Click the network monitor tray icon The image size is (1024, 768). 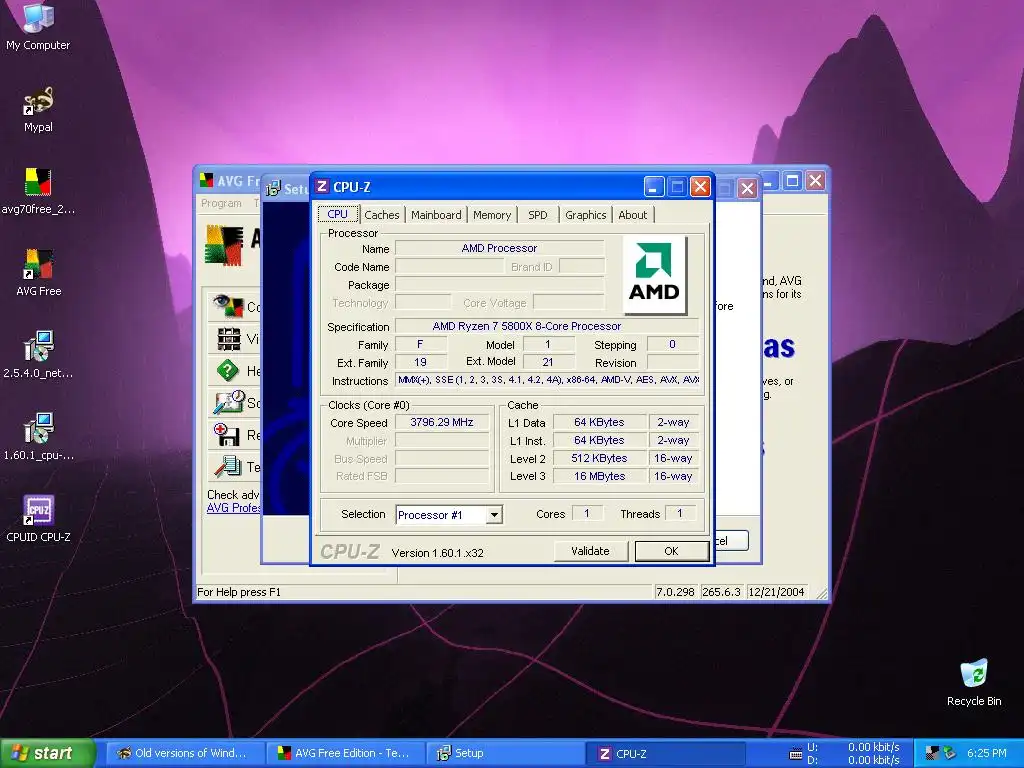[x=932, y=753]
